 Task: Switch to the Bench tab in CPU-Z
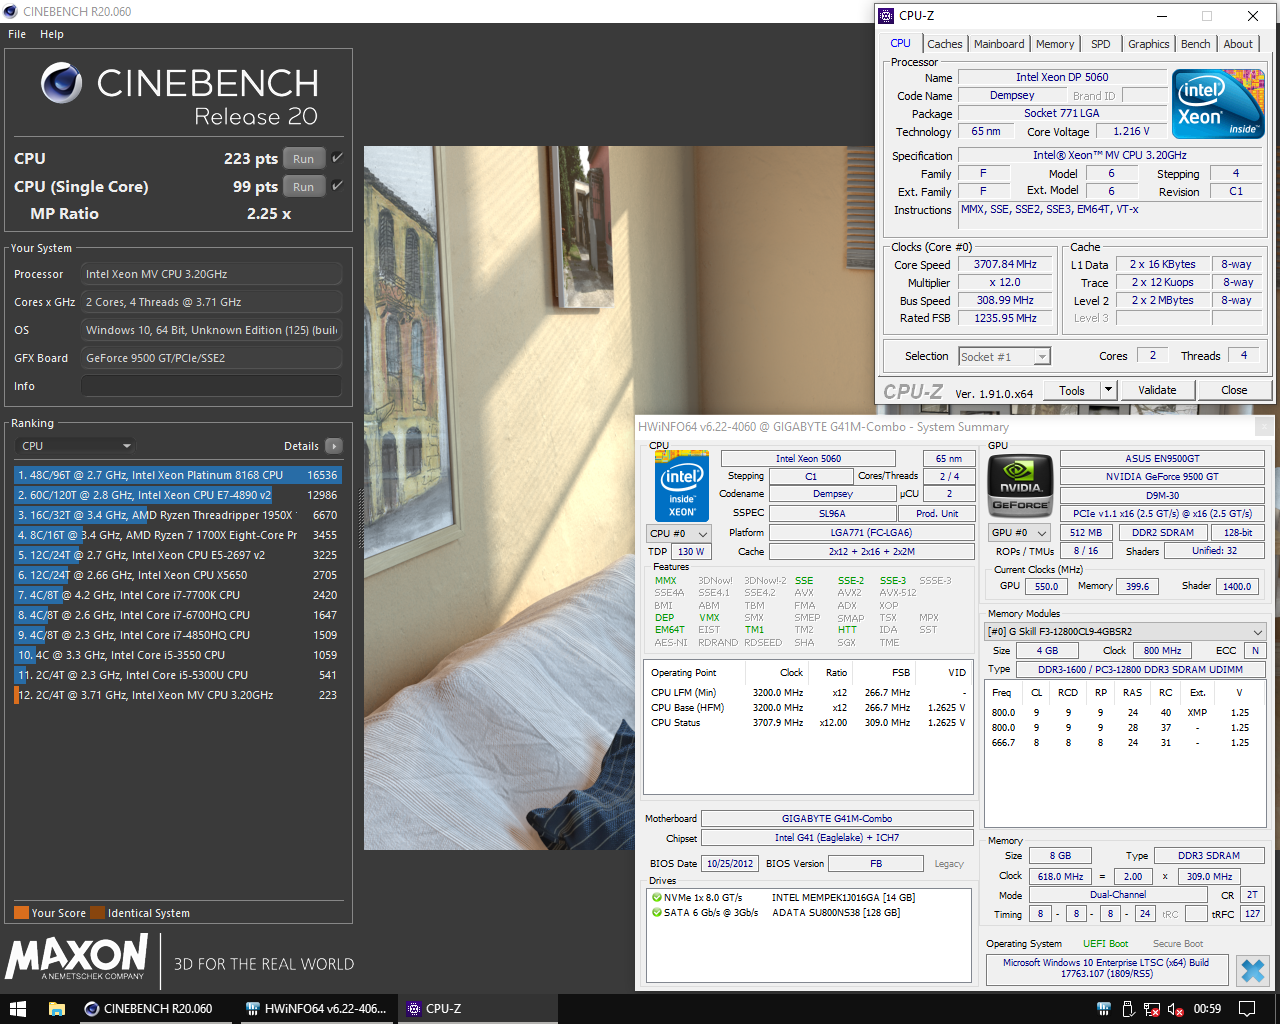(x=1195, y=44)
